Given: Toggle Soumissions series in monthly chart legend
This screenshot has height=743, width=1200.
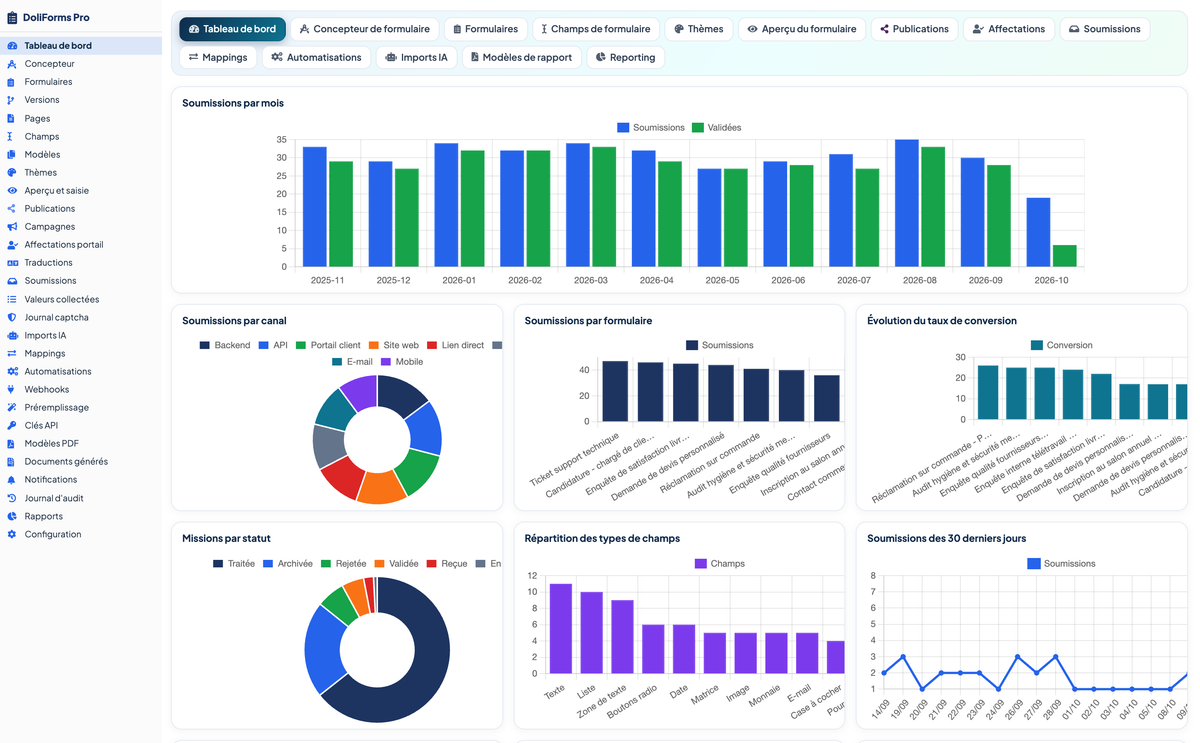Looking at the screenshot, I should (x=651, y=128).
